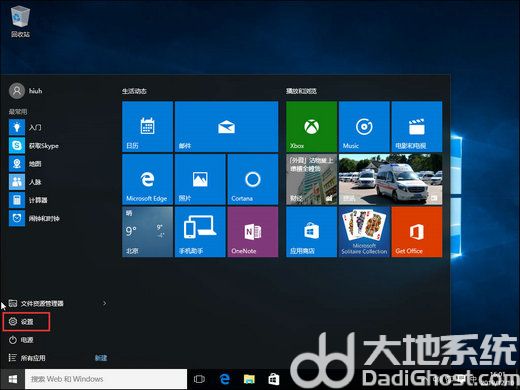Open Settings from the Start menu

tap(26, 322)
